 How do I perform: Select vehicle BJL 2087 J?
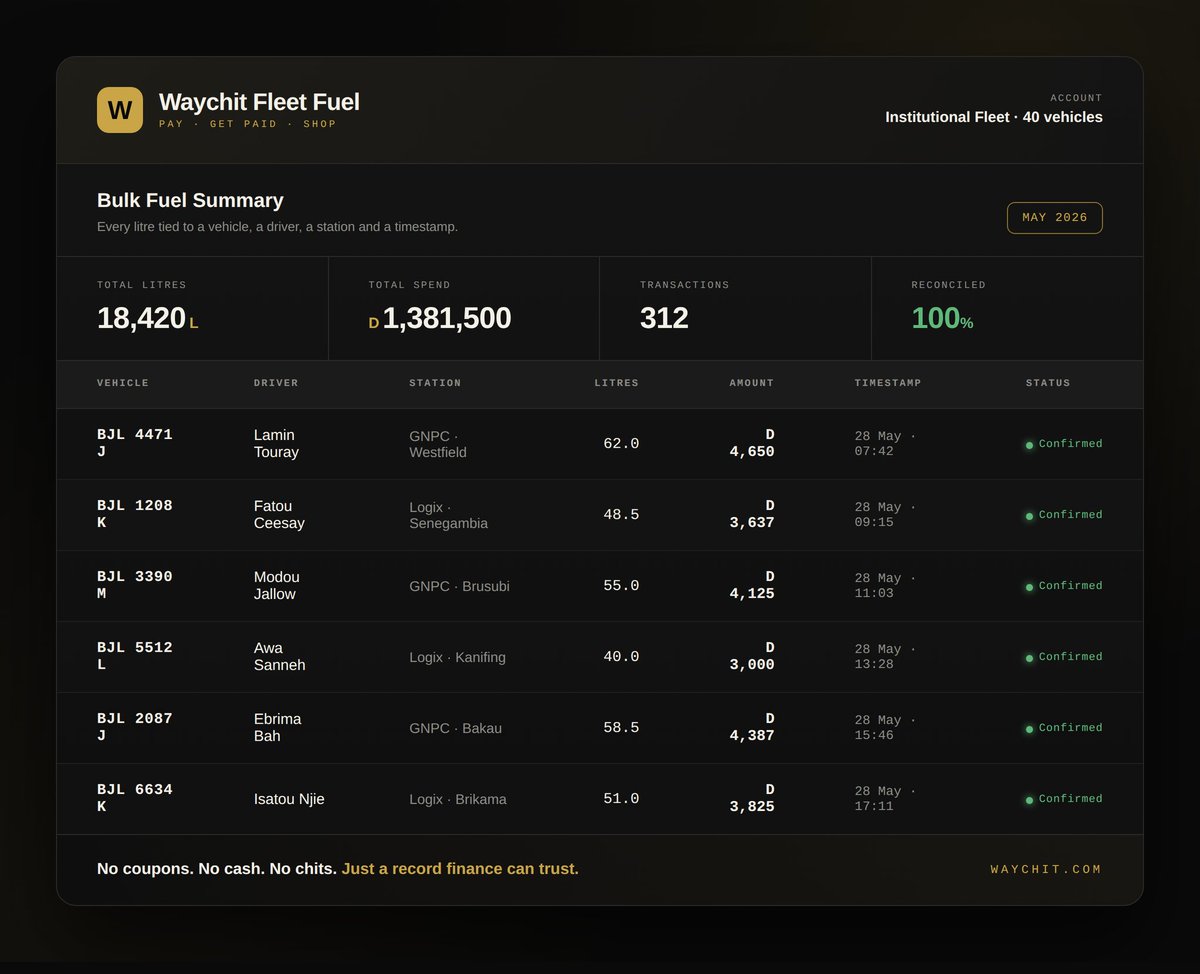pyautogui.click(x=135, y=727)
